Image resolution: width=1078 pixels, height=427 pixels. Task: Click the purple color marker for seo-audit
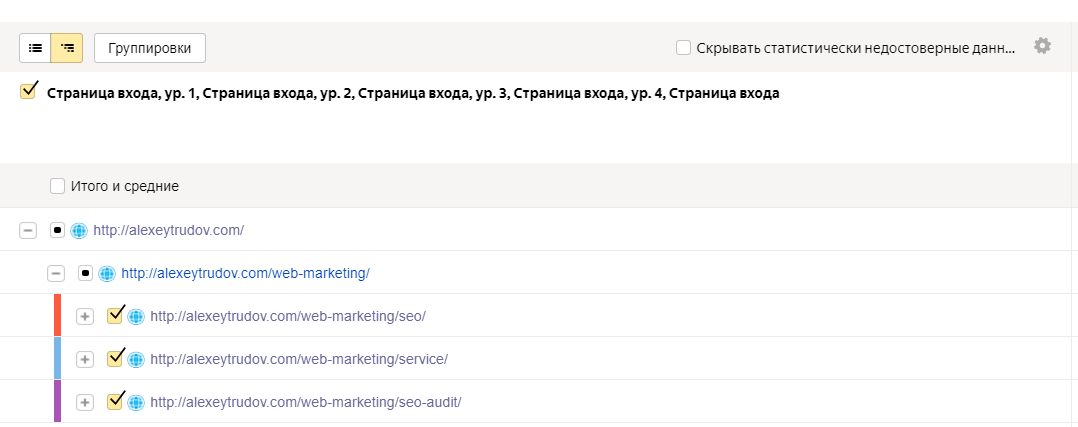(x=58, y=401)
